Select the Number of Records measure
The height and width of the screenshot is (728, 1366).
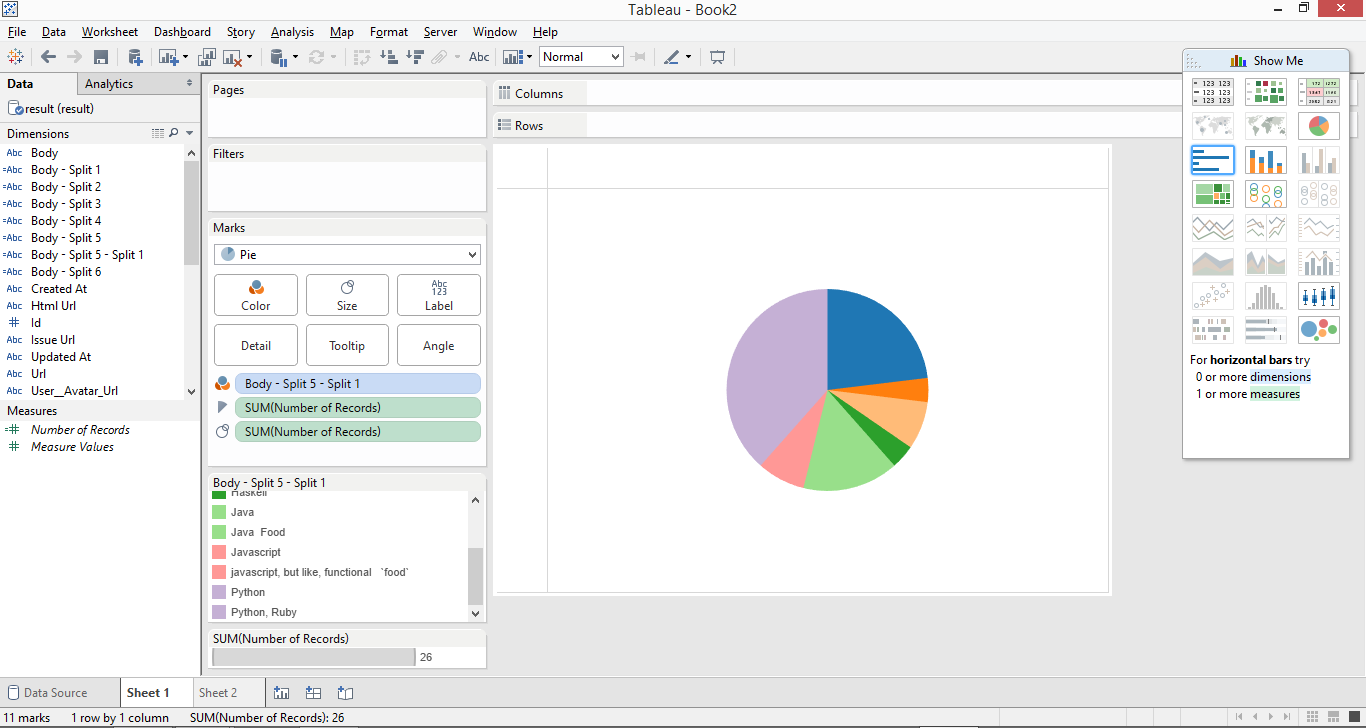[80, 430]
